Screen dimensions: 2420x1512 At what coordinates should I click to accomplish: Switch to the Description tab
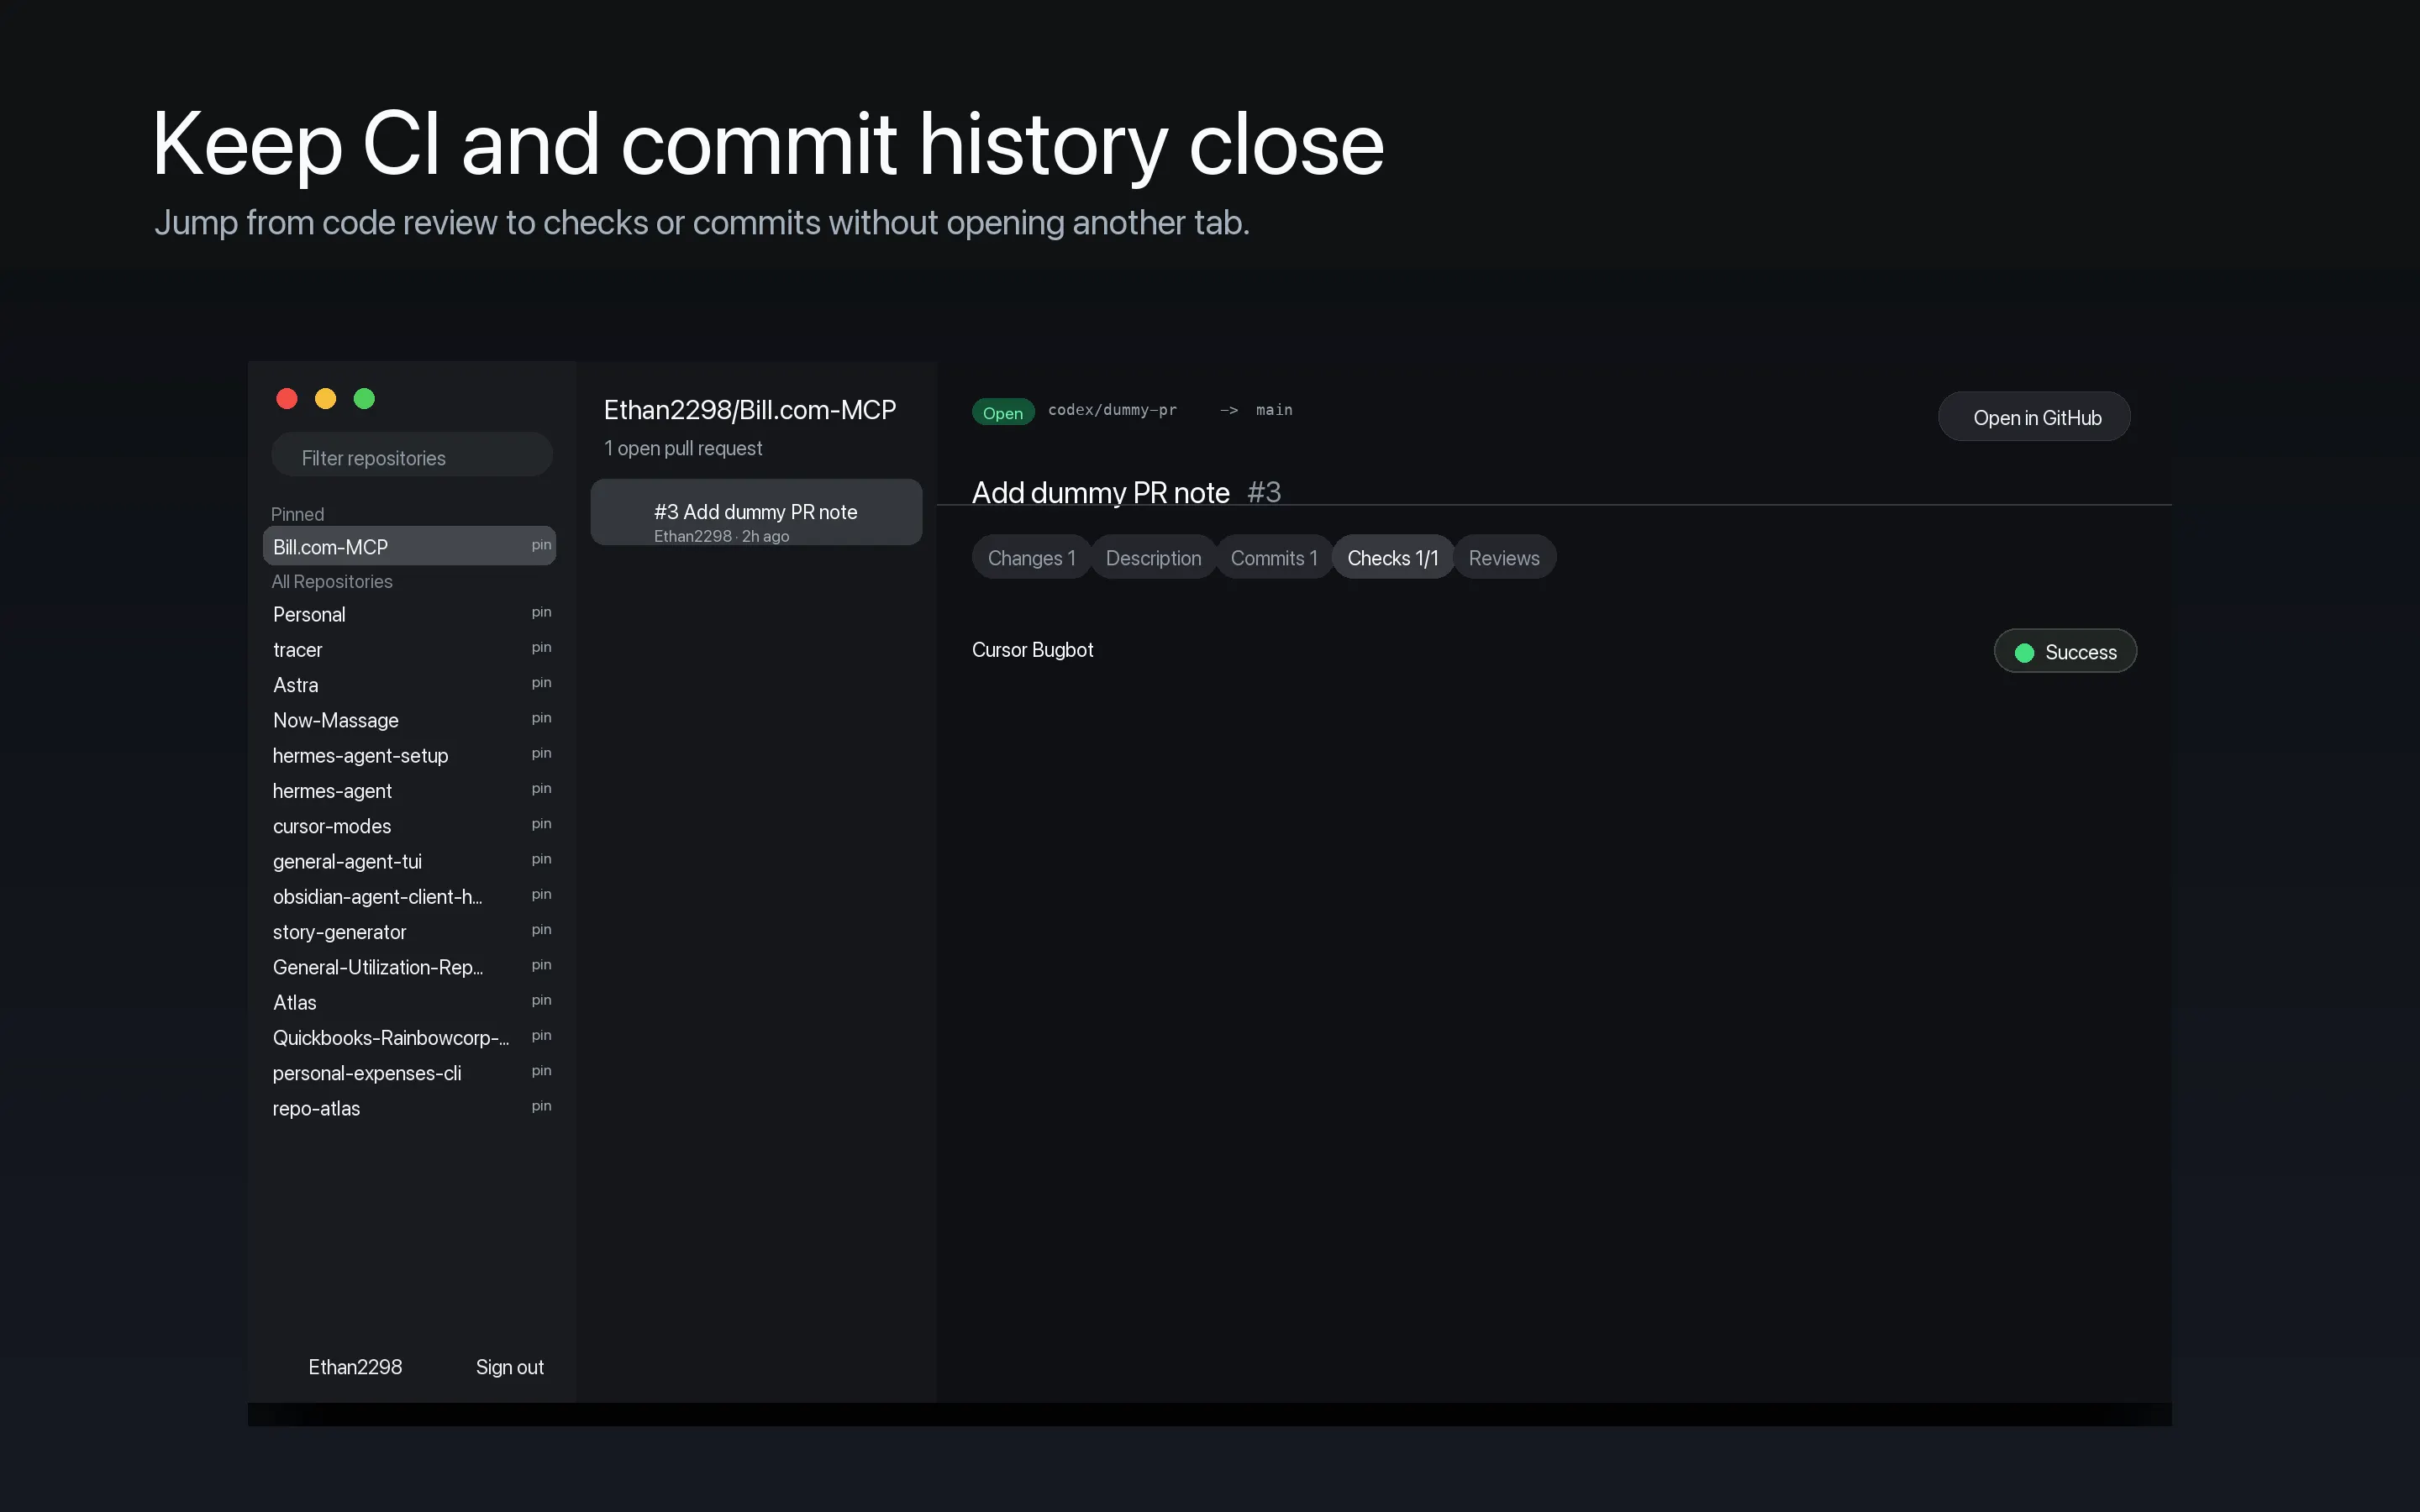coord(1153,558)
